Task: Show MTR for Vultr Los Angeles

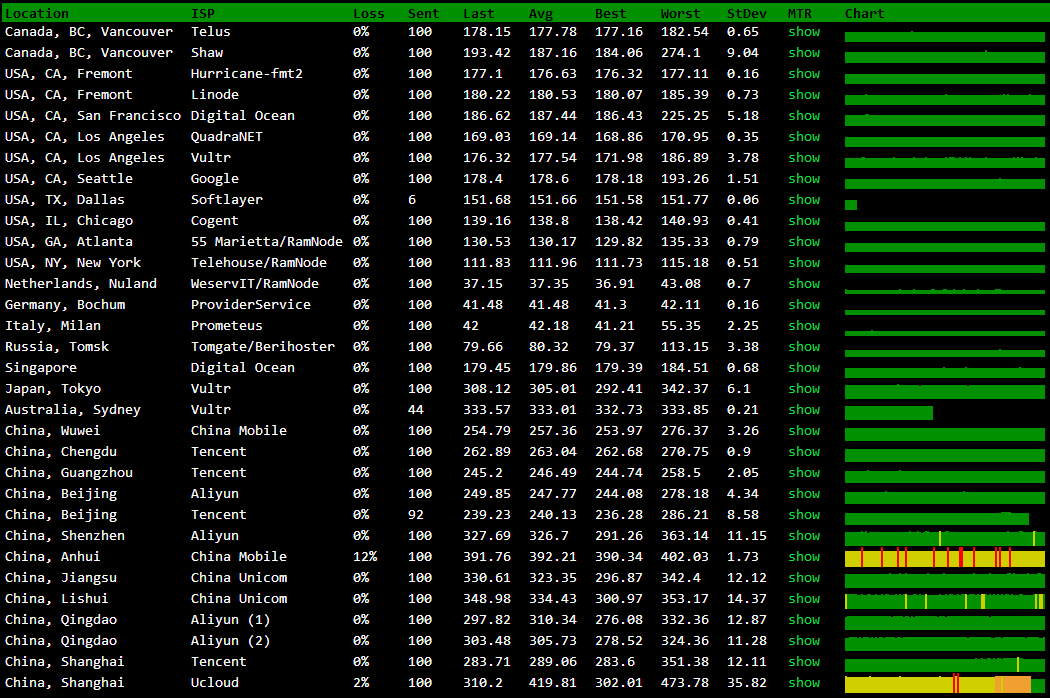Action: point(804,157)
